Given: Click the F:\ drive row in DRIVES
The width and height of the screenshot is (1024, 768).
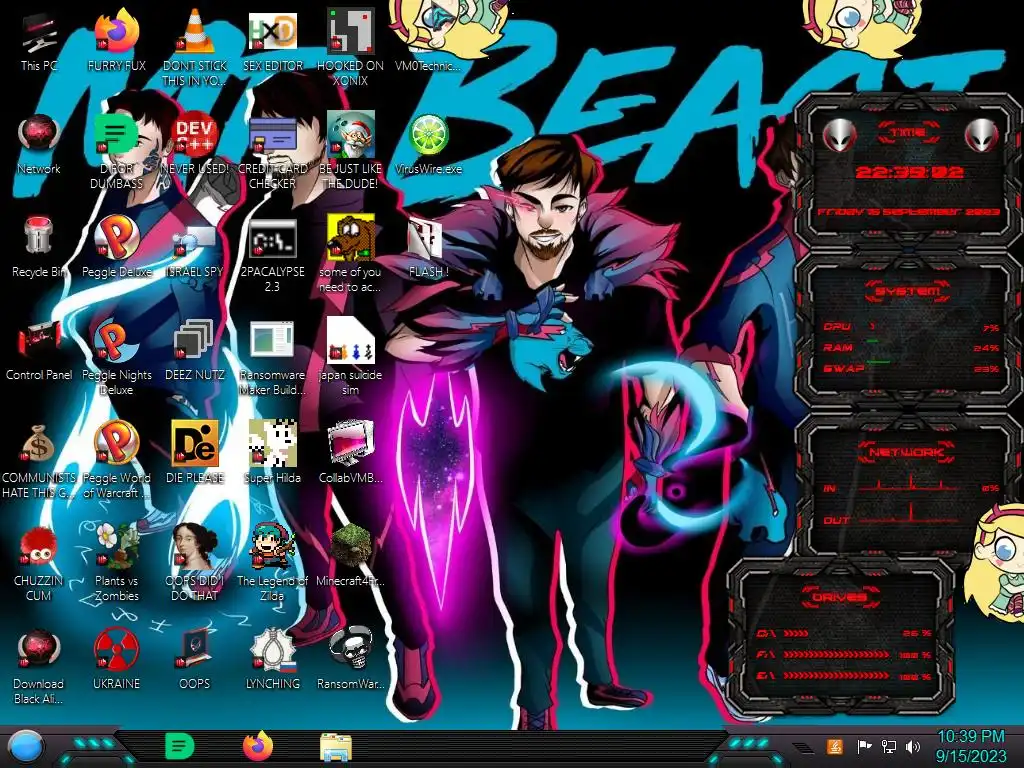Looking at the screenshot, I should click(x=844, y=654).
